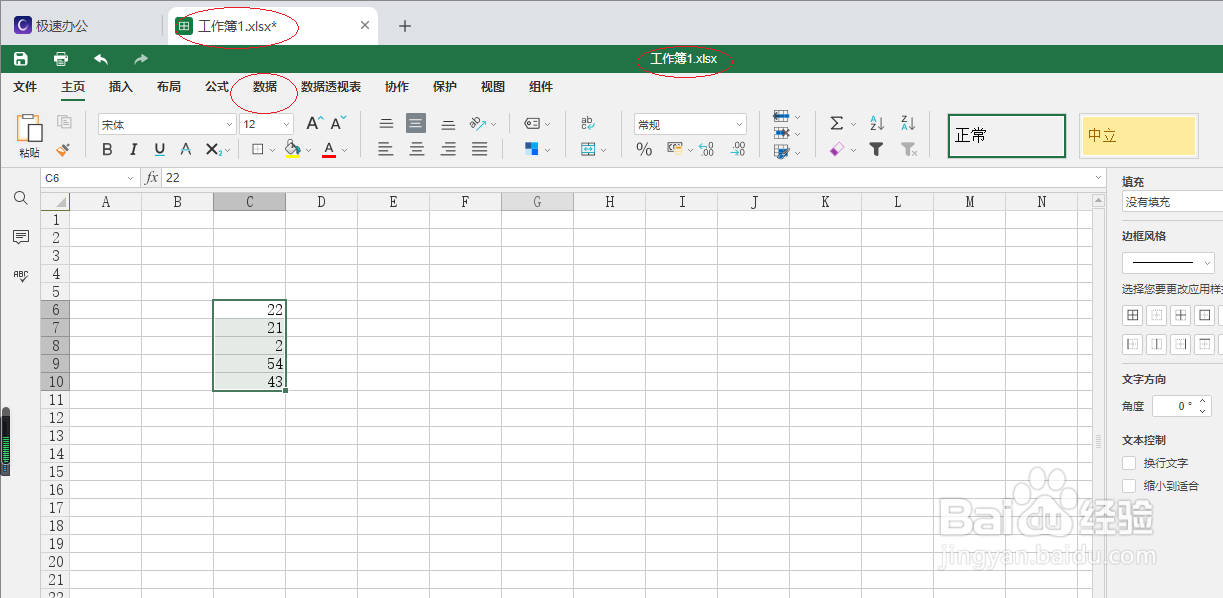Open the 插入 menu tab
Image resolution: width=1223 pixels, height=598 pixels.
pos(120,87)
